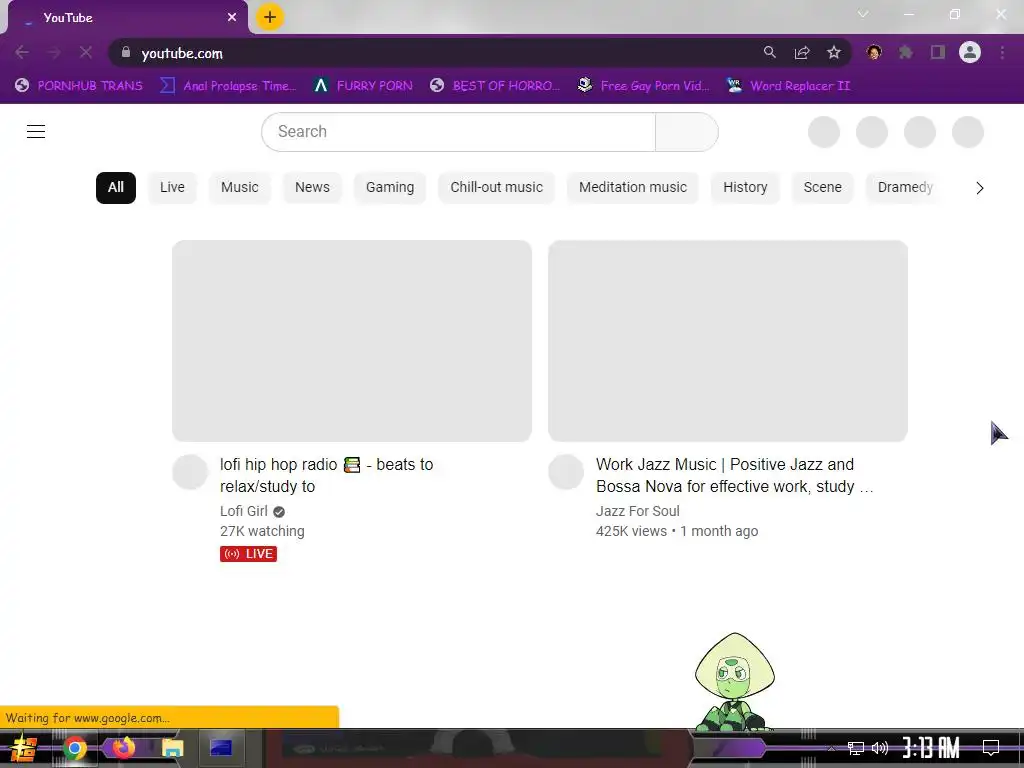
Task: Select the History filter chip
Action: (745, 187)
